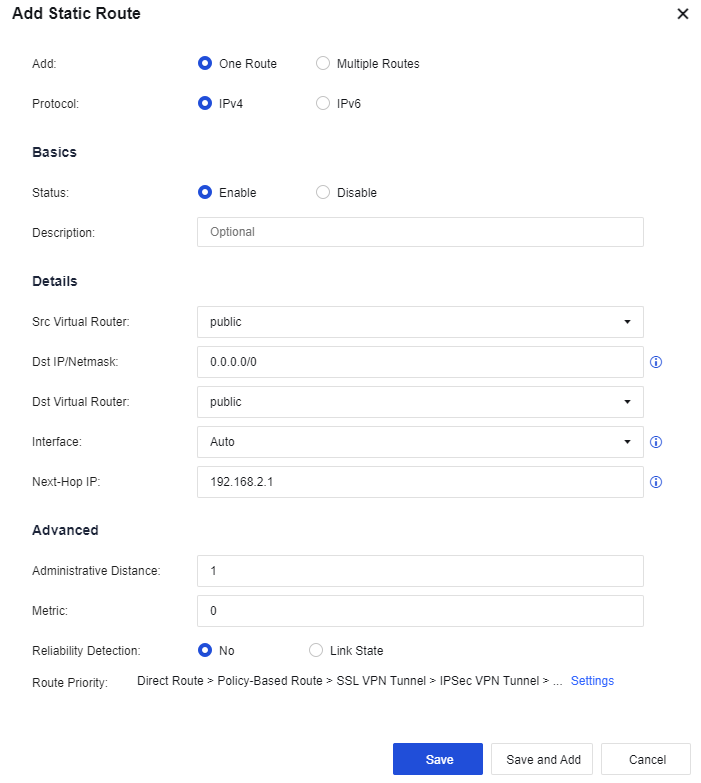Open the Interface dropdown set to Auto
Viewport: 701px width, 783px height.
pos(420,442)
